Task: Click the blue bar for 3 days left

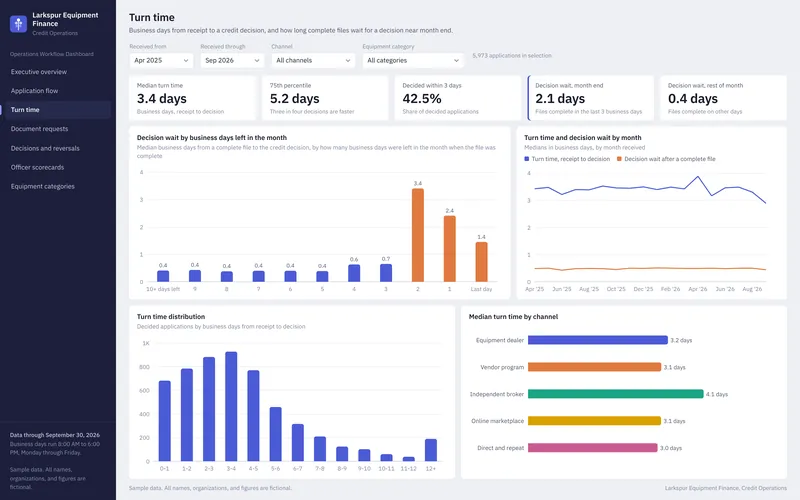Action: pos(386,273)
